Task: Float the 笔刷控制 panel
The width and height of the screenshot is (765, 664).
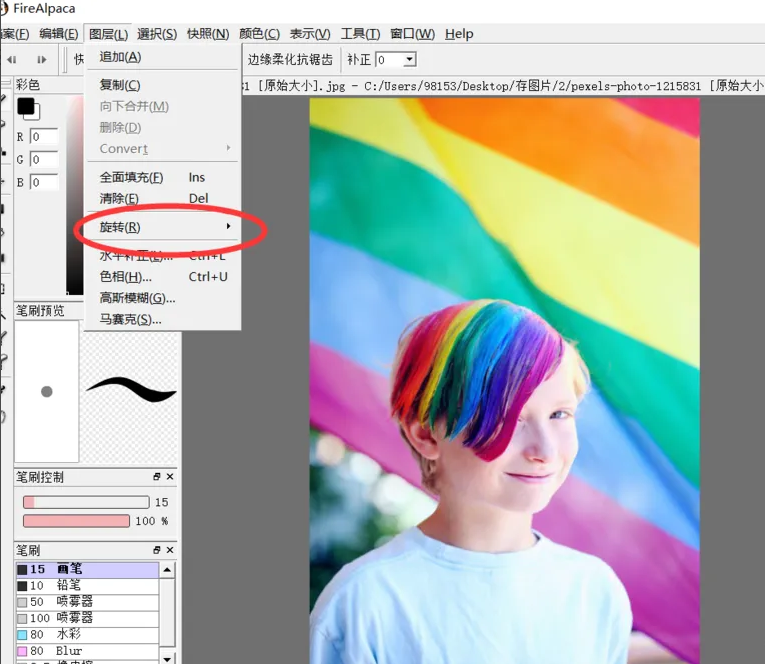Action: tap(157, 477)
